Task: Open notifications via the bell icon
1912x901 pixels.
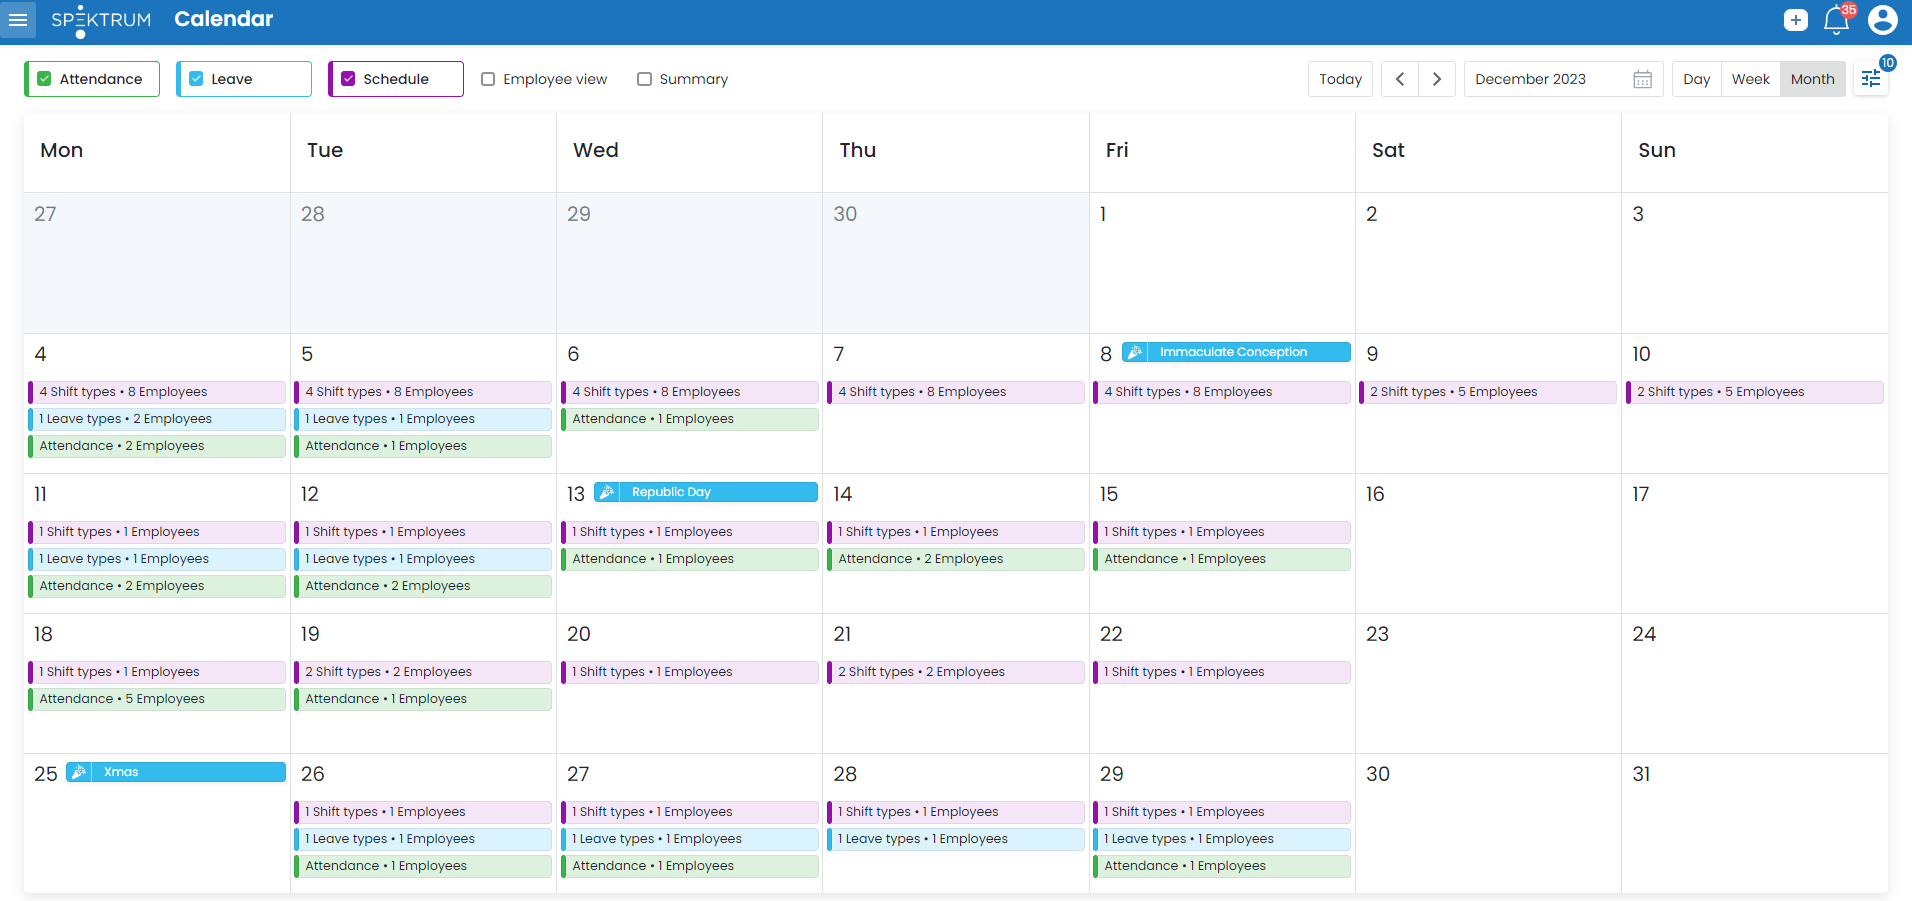Action: tap(1837, 20)
